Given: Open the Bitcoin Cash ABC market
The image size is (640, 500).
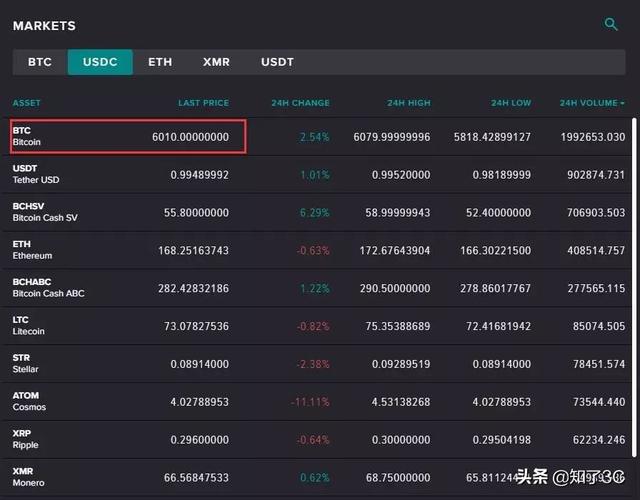Looking at the screenshot, I should [316, 288].
